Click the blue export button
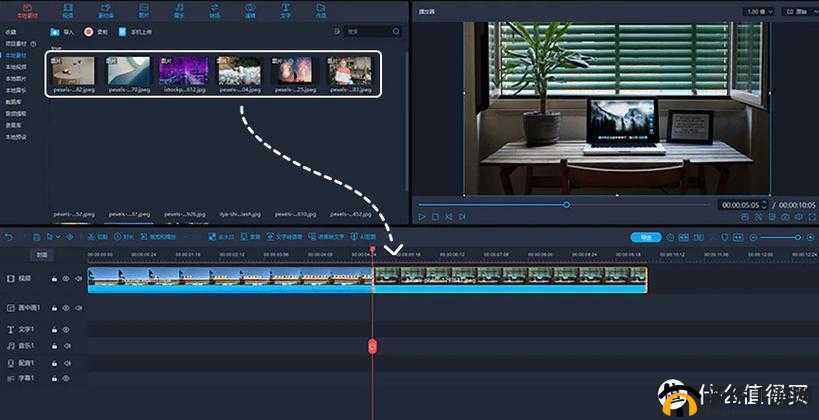This screenshot has width=819, height=420. (645, 237)
